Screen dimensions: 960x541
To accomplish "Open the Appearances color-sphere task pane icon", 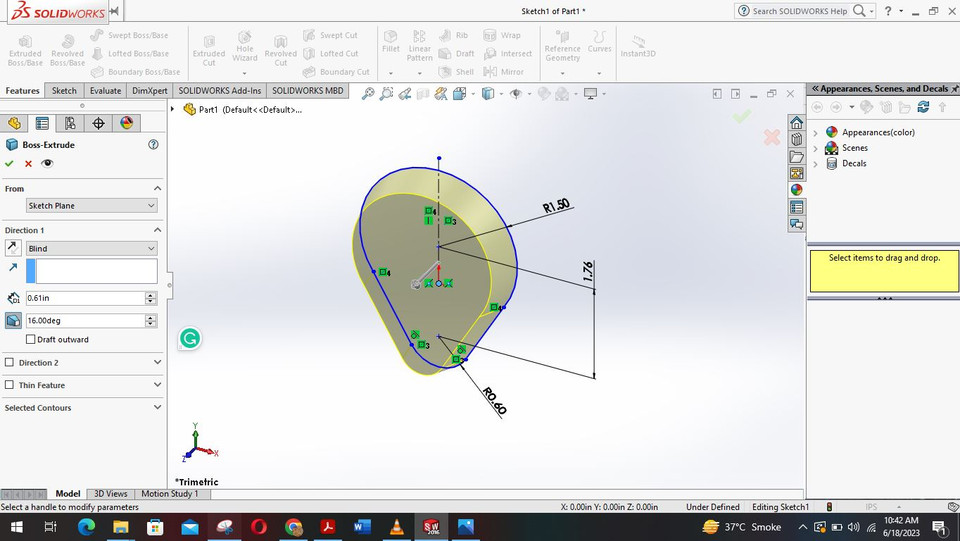I will pos(796,190).
